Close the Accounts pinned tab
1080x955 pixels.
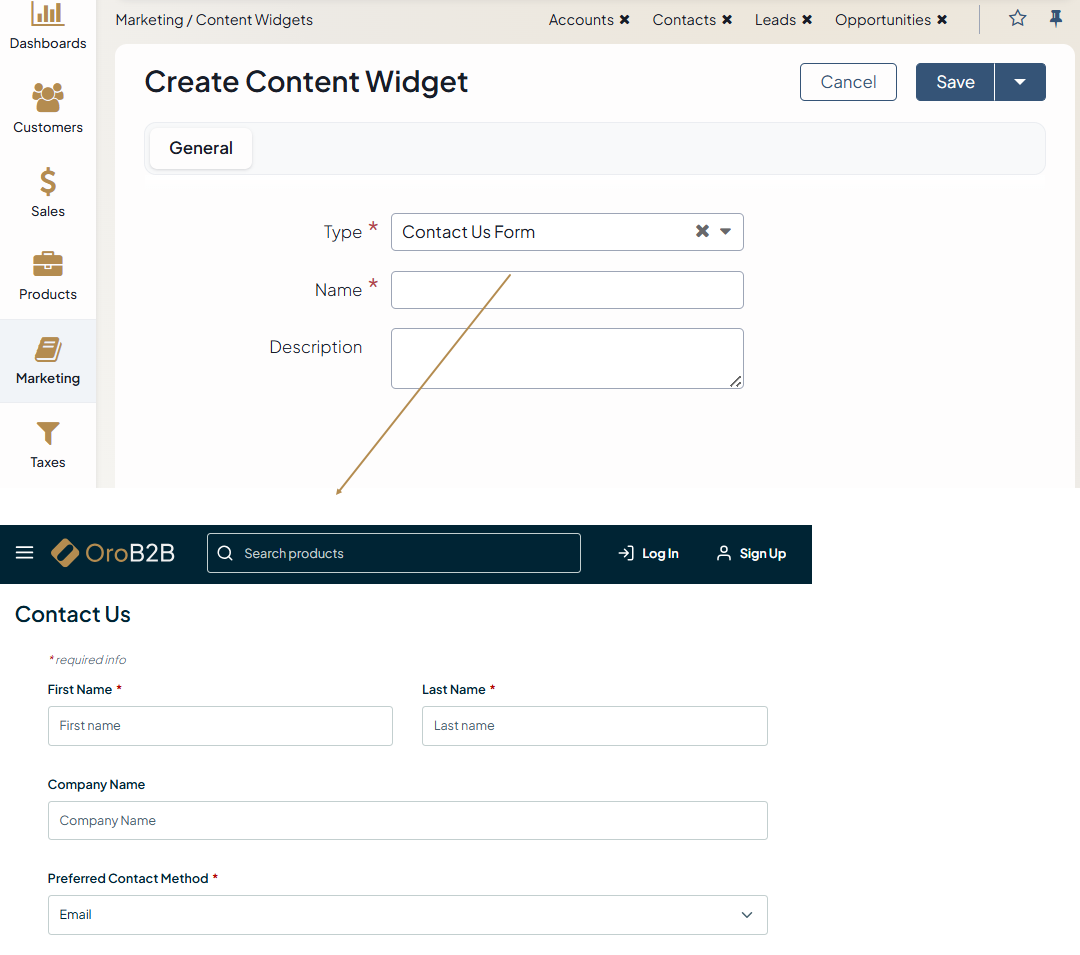(x=625, y=20)
